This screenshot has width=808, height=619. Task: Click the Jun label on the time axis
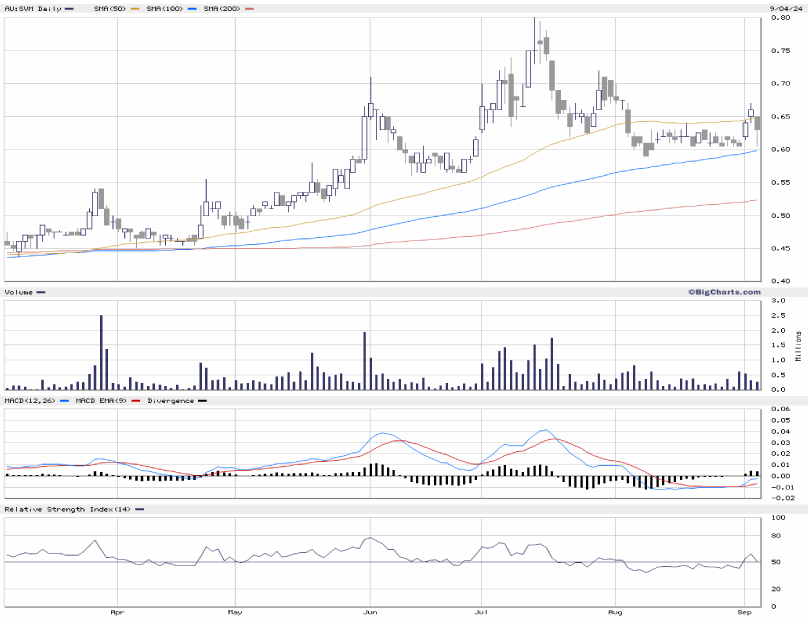pos(370,610)
